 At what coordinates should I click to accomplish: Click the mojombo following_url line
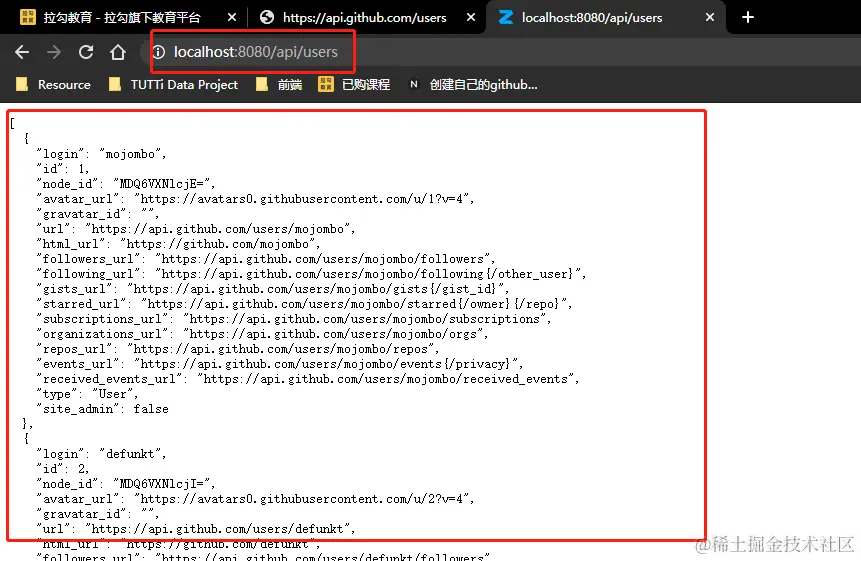point(311,274)
